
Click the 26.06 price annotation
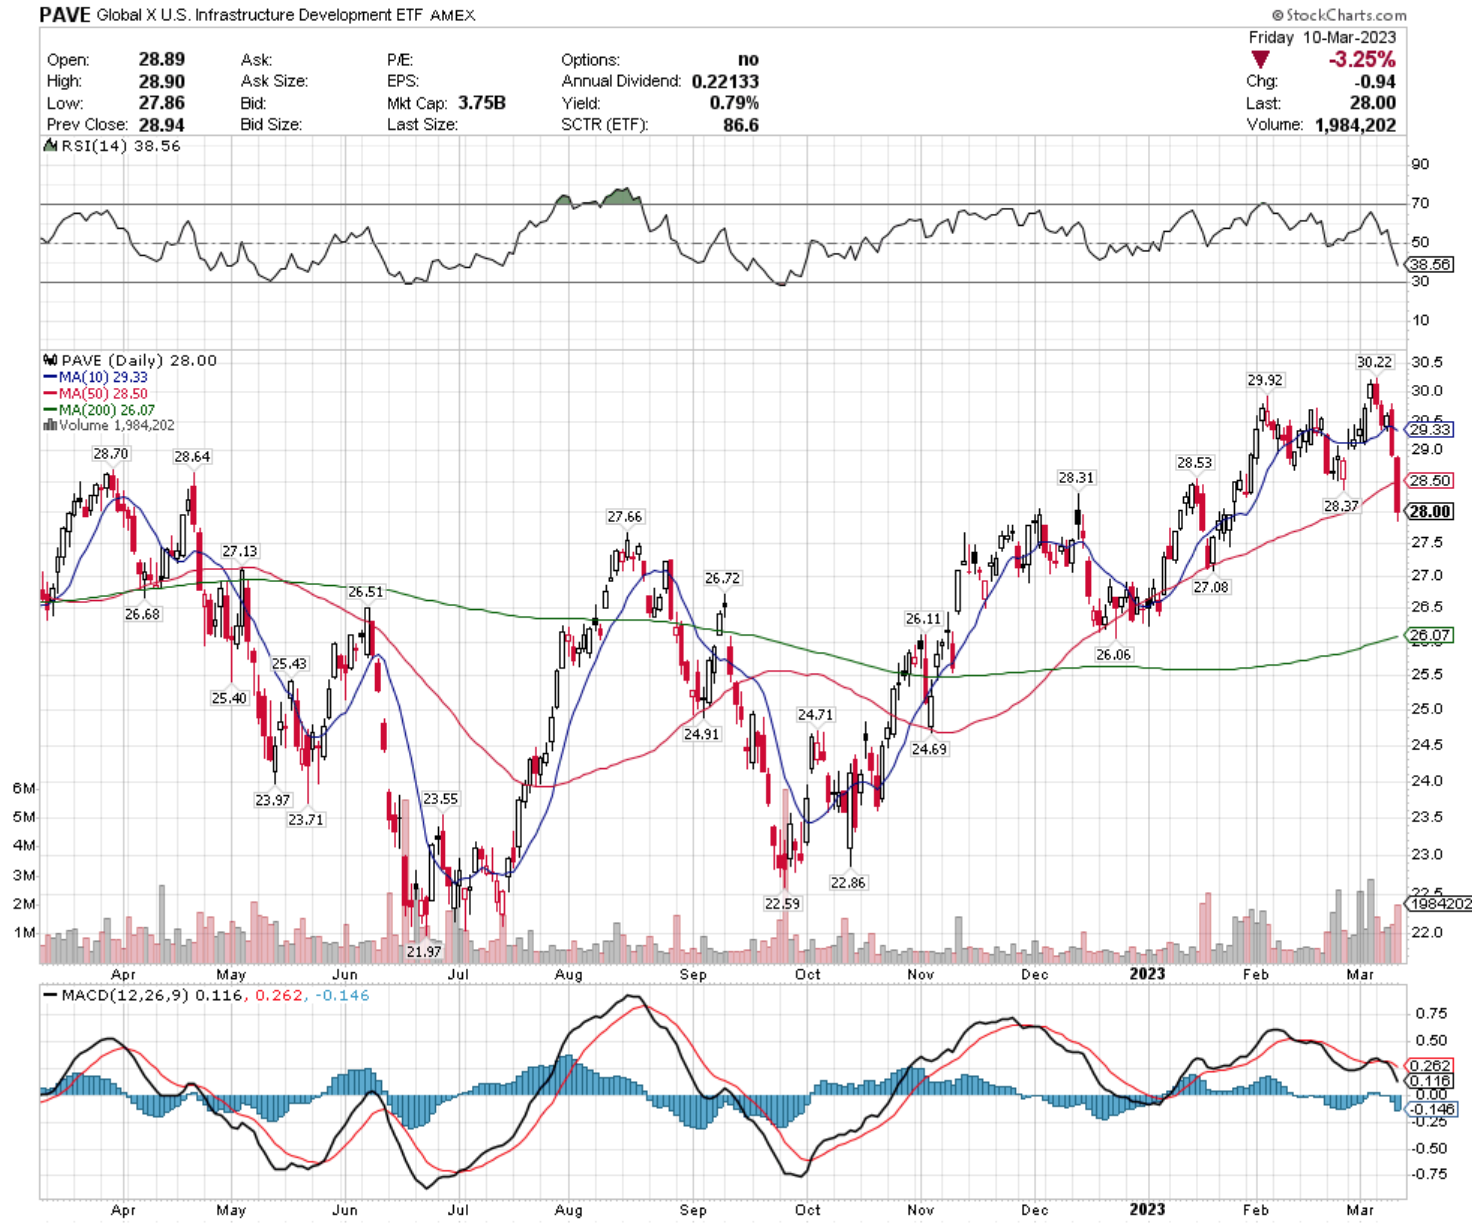[x=1113, y=655]
